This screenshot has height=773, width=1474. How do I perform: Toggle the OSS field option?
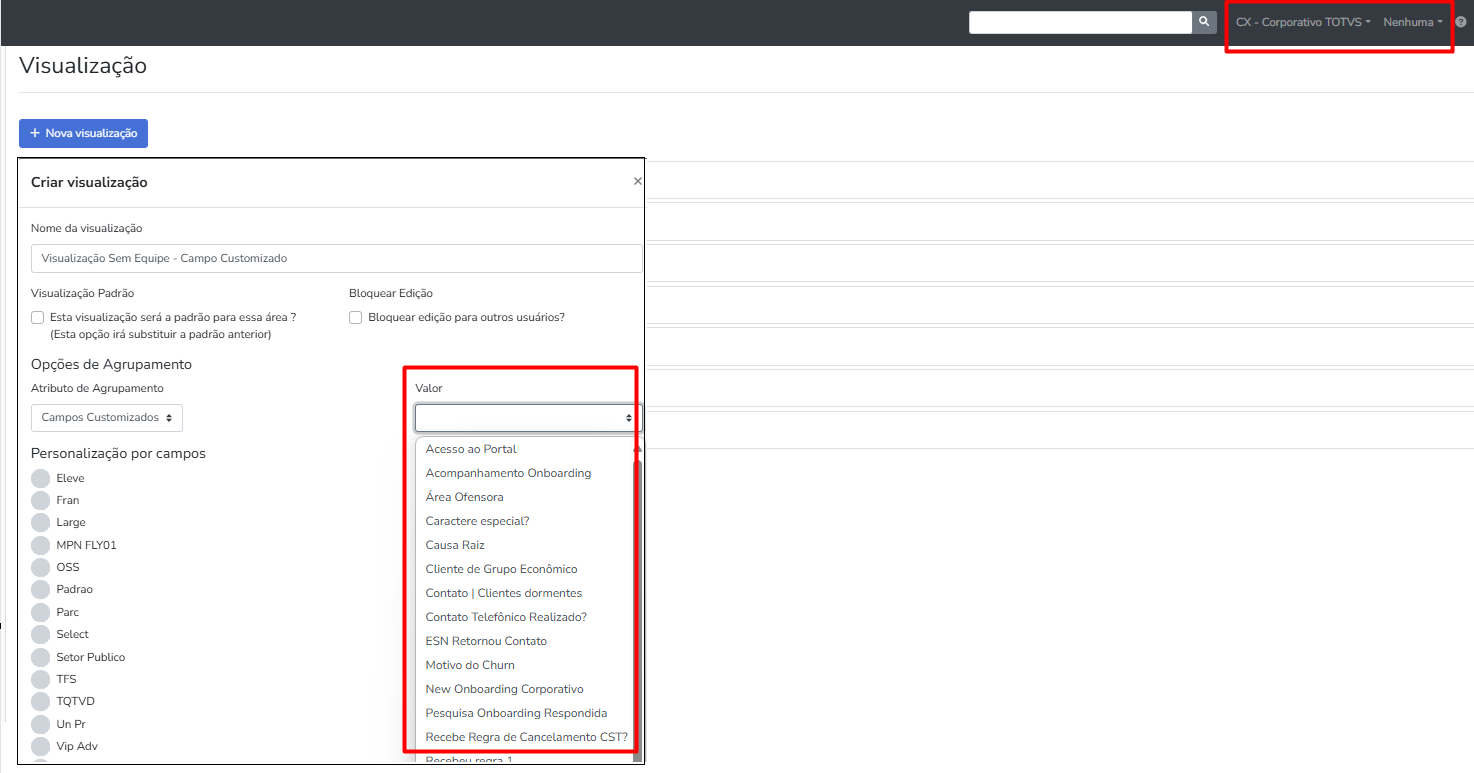point(40,567)
